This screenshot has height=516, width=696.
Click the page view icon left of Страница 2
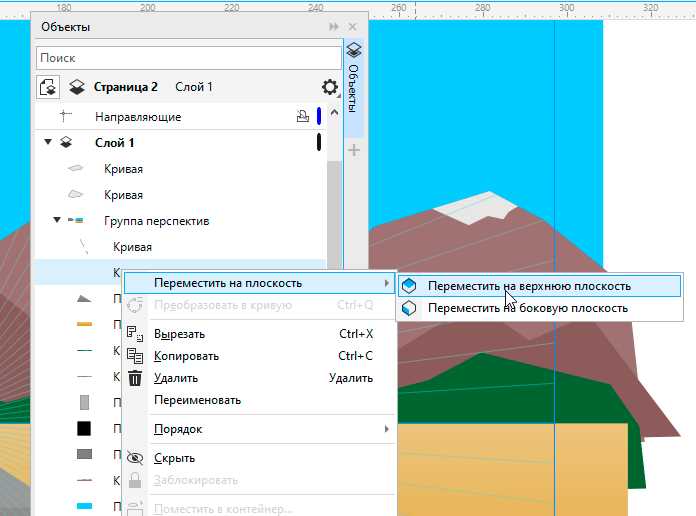point(48,87)
